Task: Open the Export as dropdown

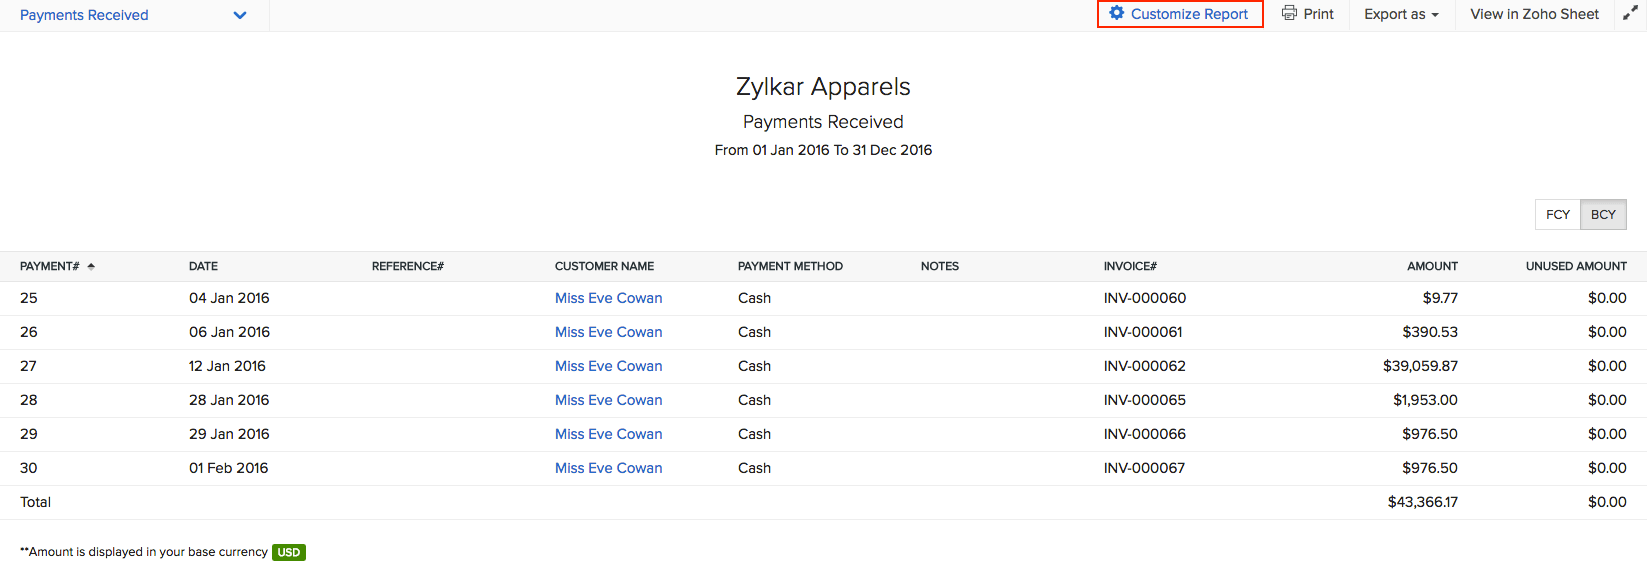Action: (1400, 14)
